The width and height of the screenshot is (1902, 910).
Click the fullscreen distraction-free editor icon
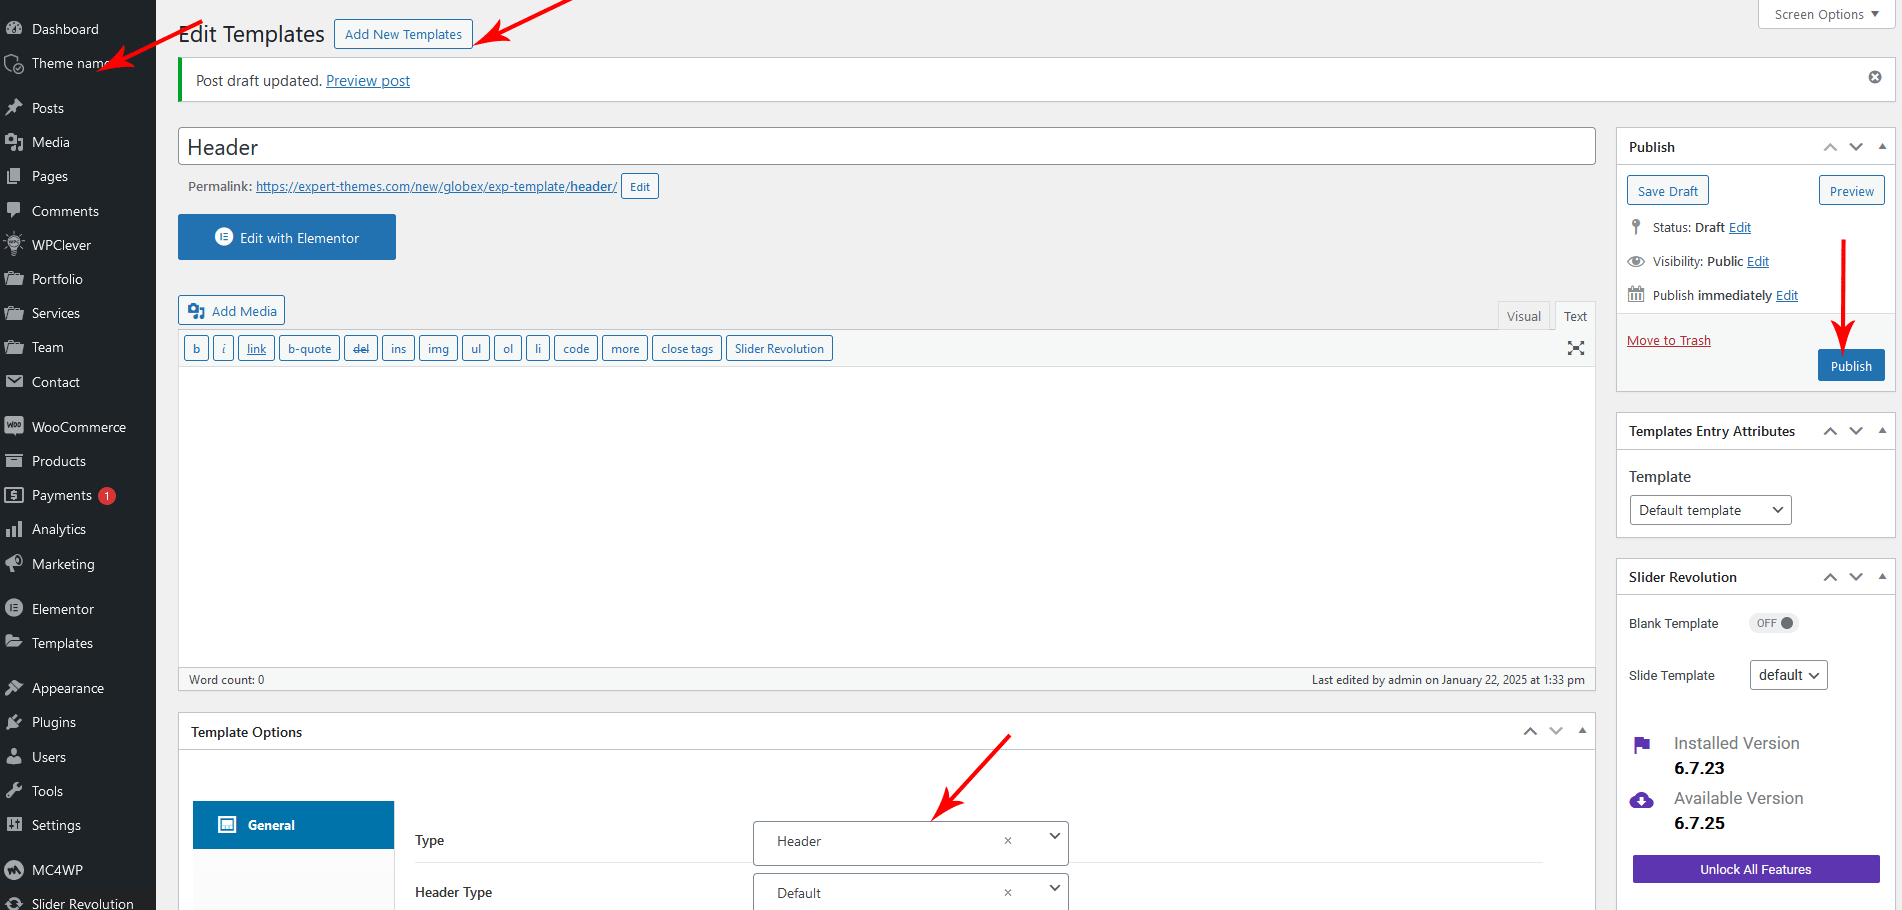pos(1575,348)
